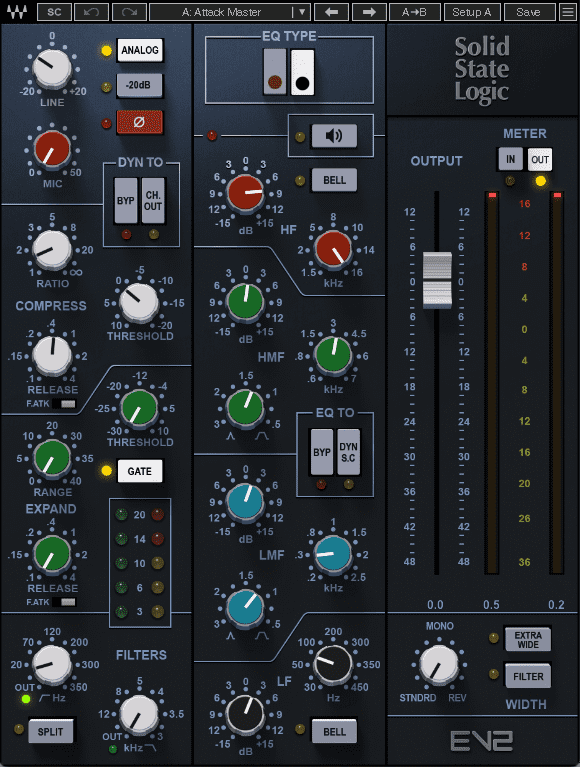Click the SC sidechain button
Image resolution: width=580 pixels, height=767 pixels.
coord(54,12)
